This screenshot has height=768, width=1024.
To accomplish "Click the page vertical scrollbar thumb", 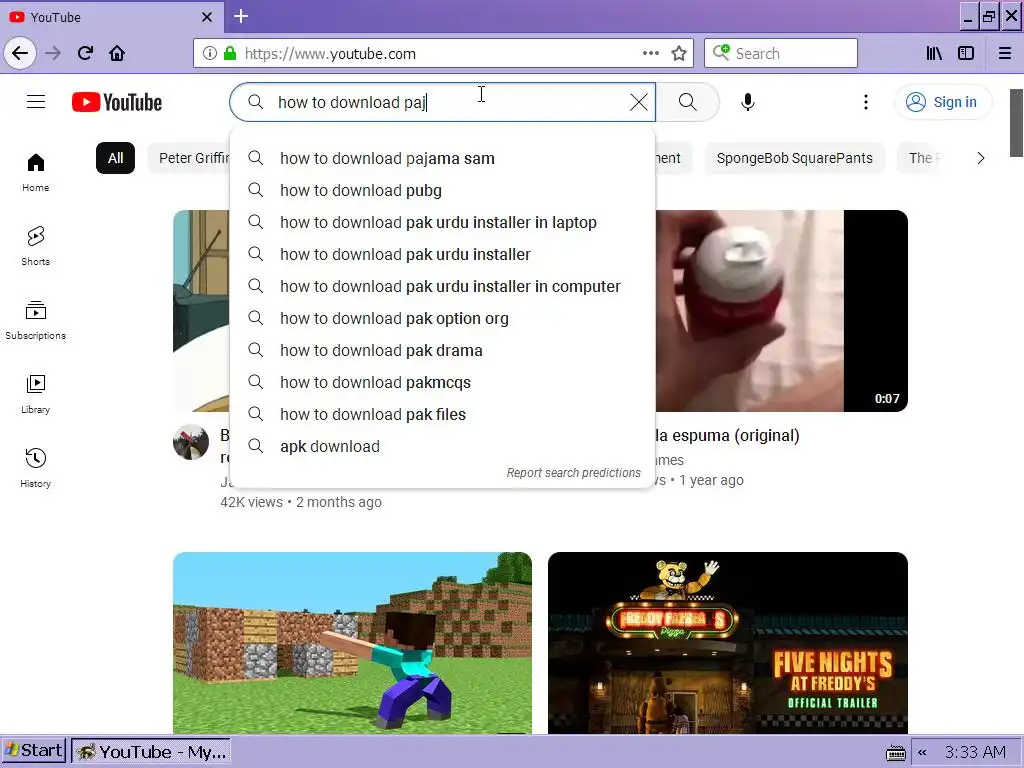I will point(1016,123).
